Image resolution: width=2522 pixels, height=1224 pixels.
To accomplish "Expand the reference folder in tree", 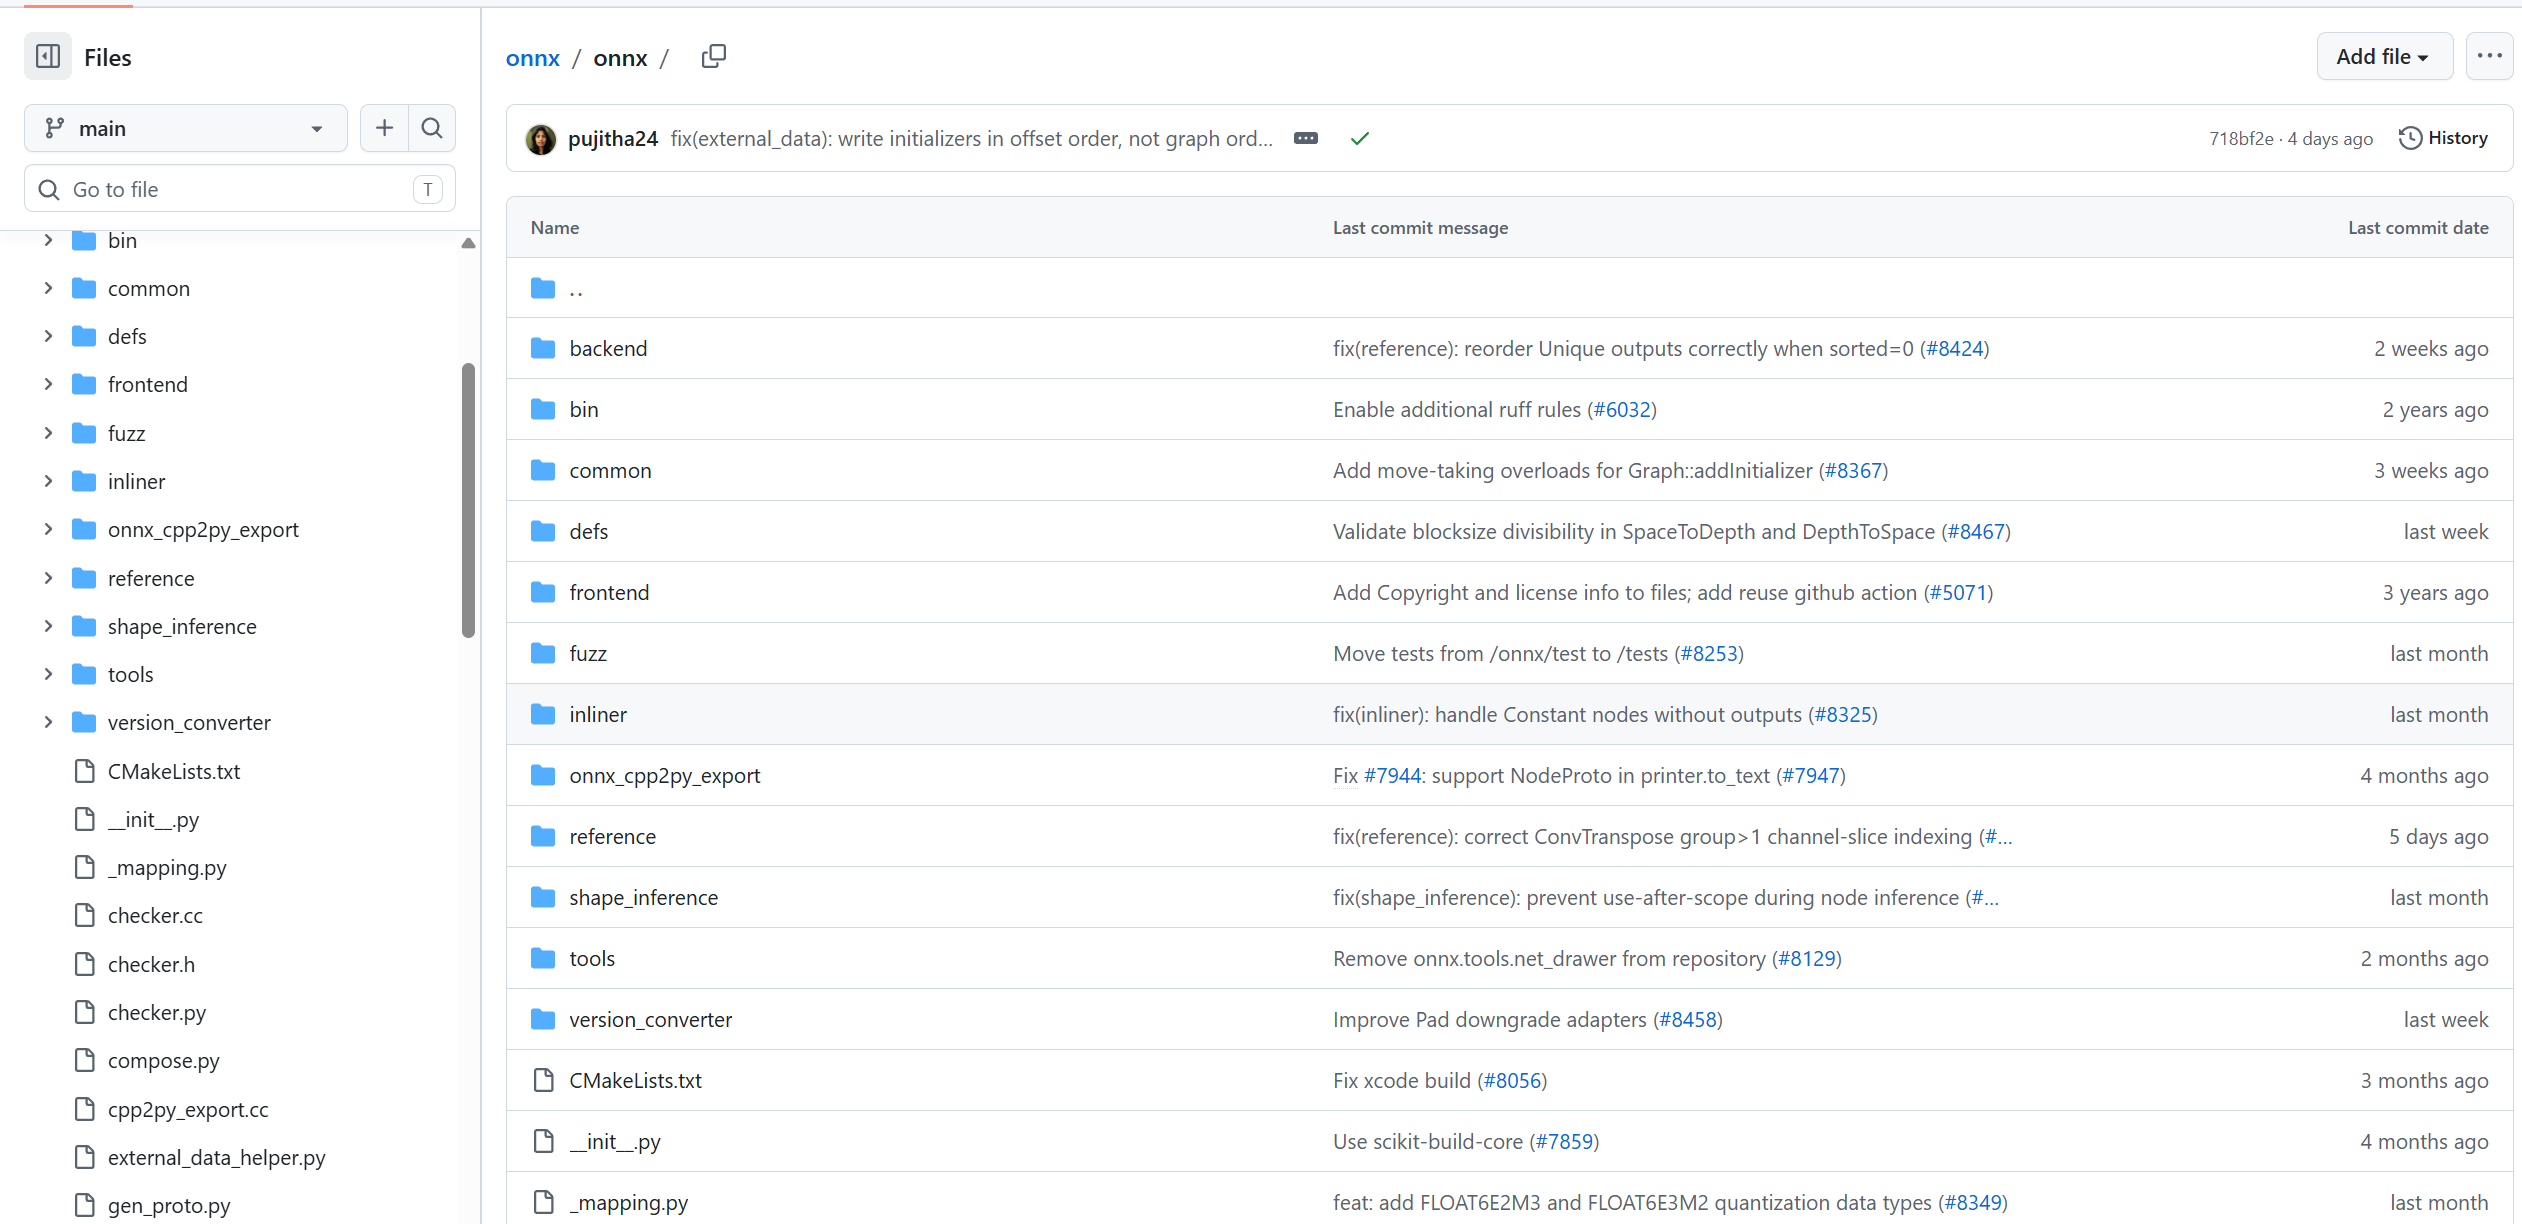I will pyautogui.click(x=48, y=578).
